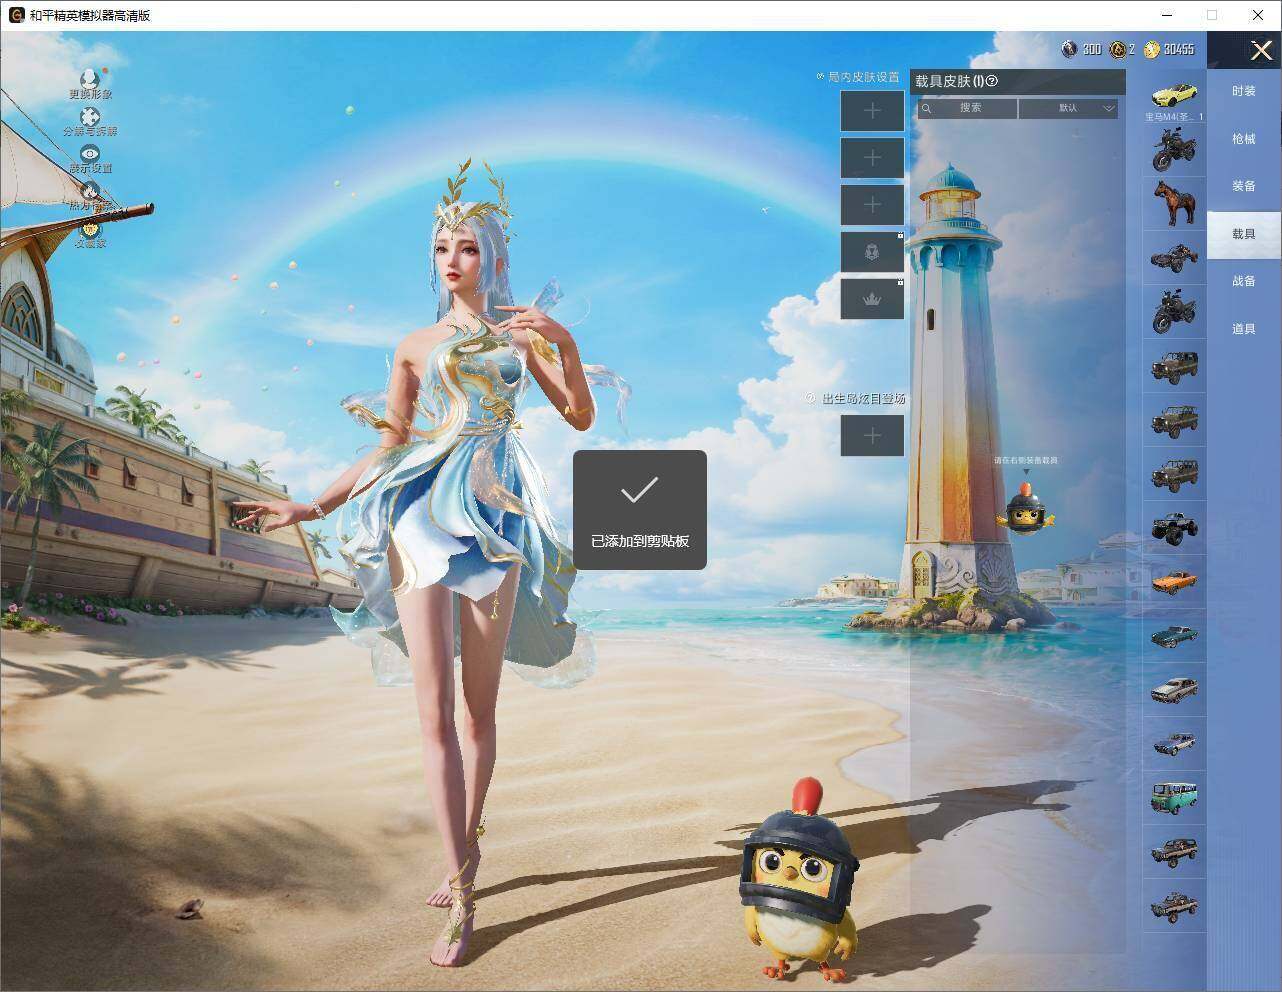Switch to the 道具 tab
This screenshot has height=992, width=1282.
[1244, 329]
